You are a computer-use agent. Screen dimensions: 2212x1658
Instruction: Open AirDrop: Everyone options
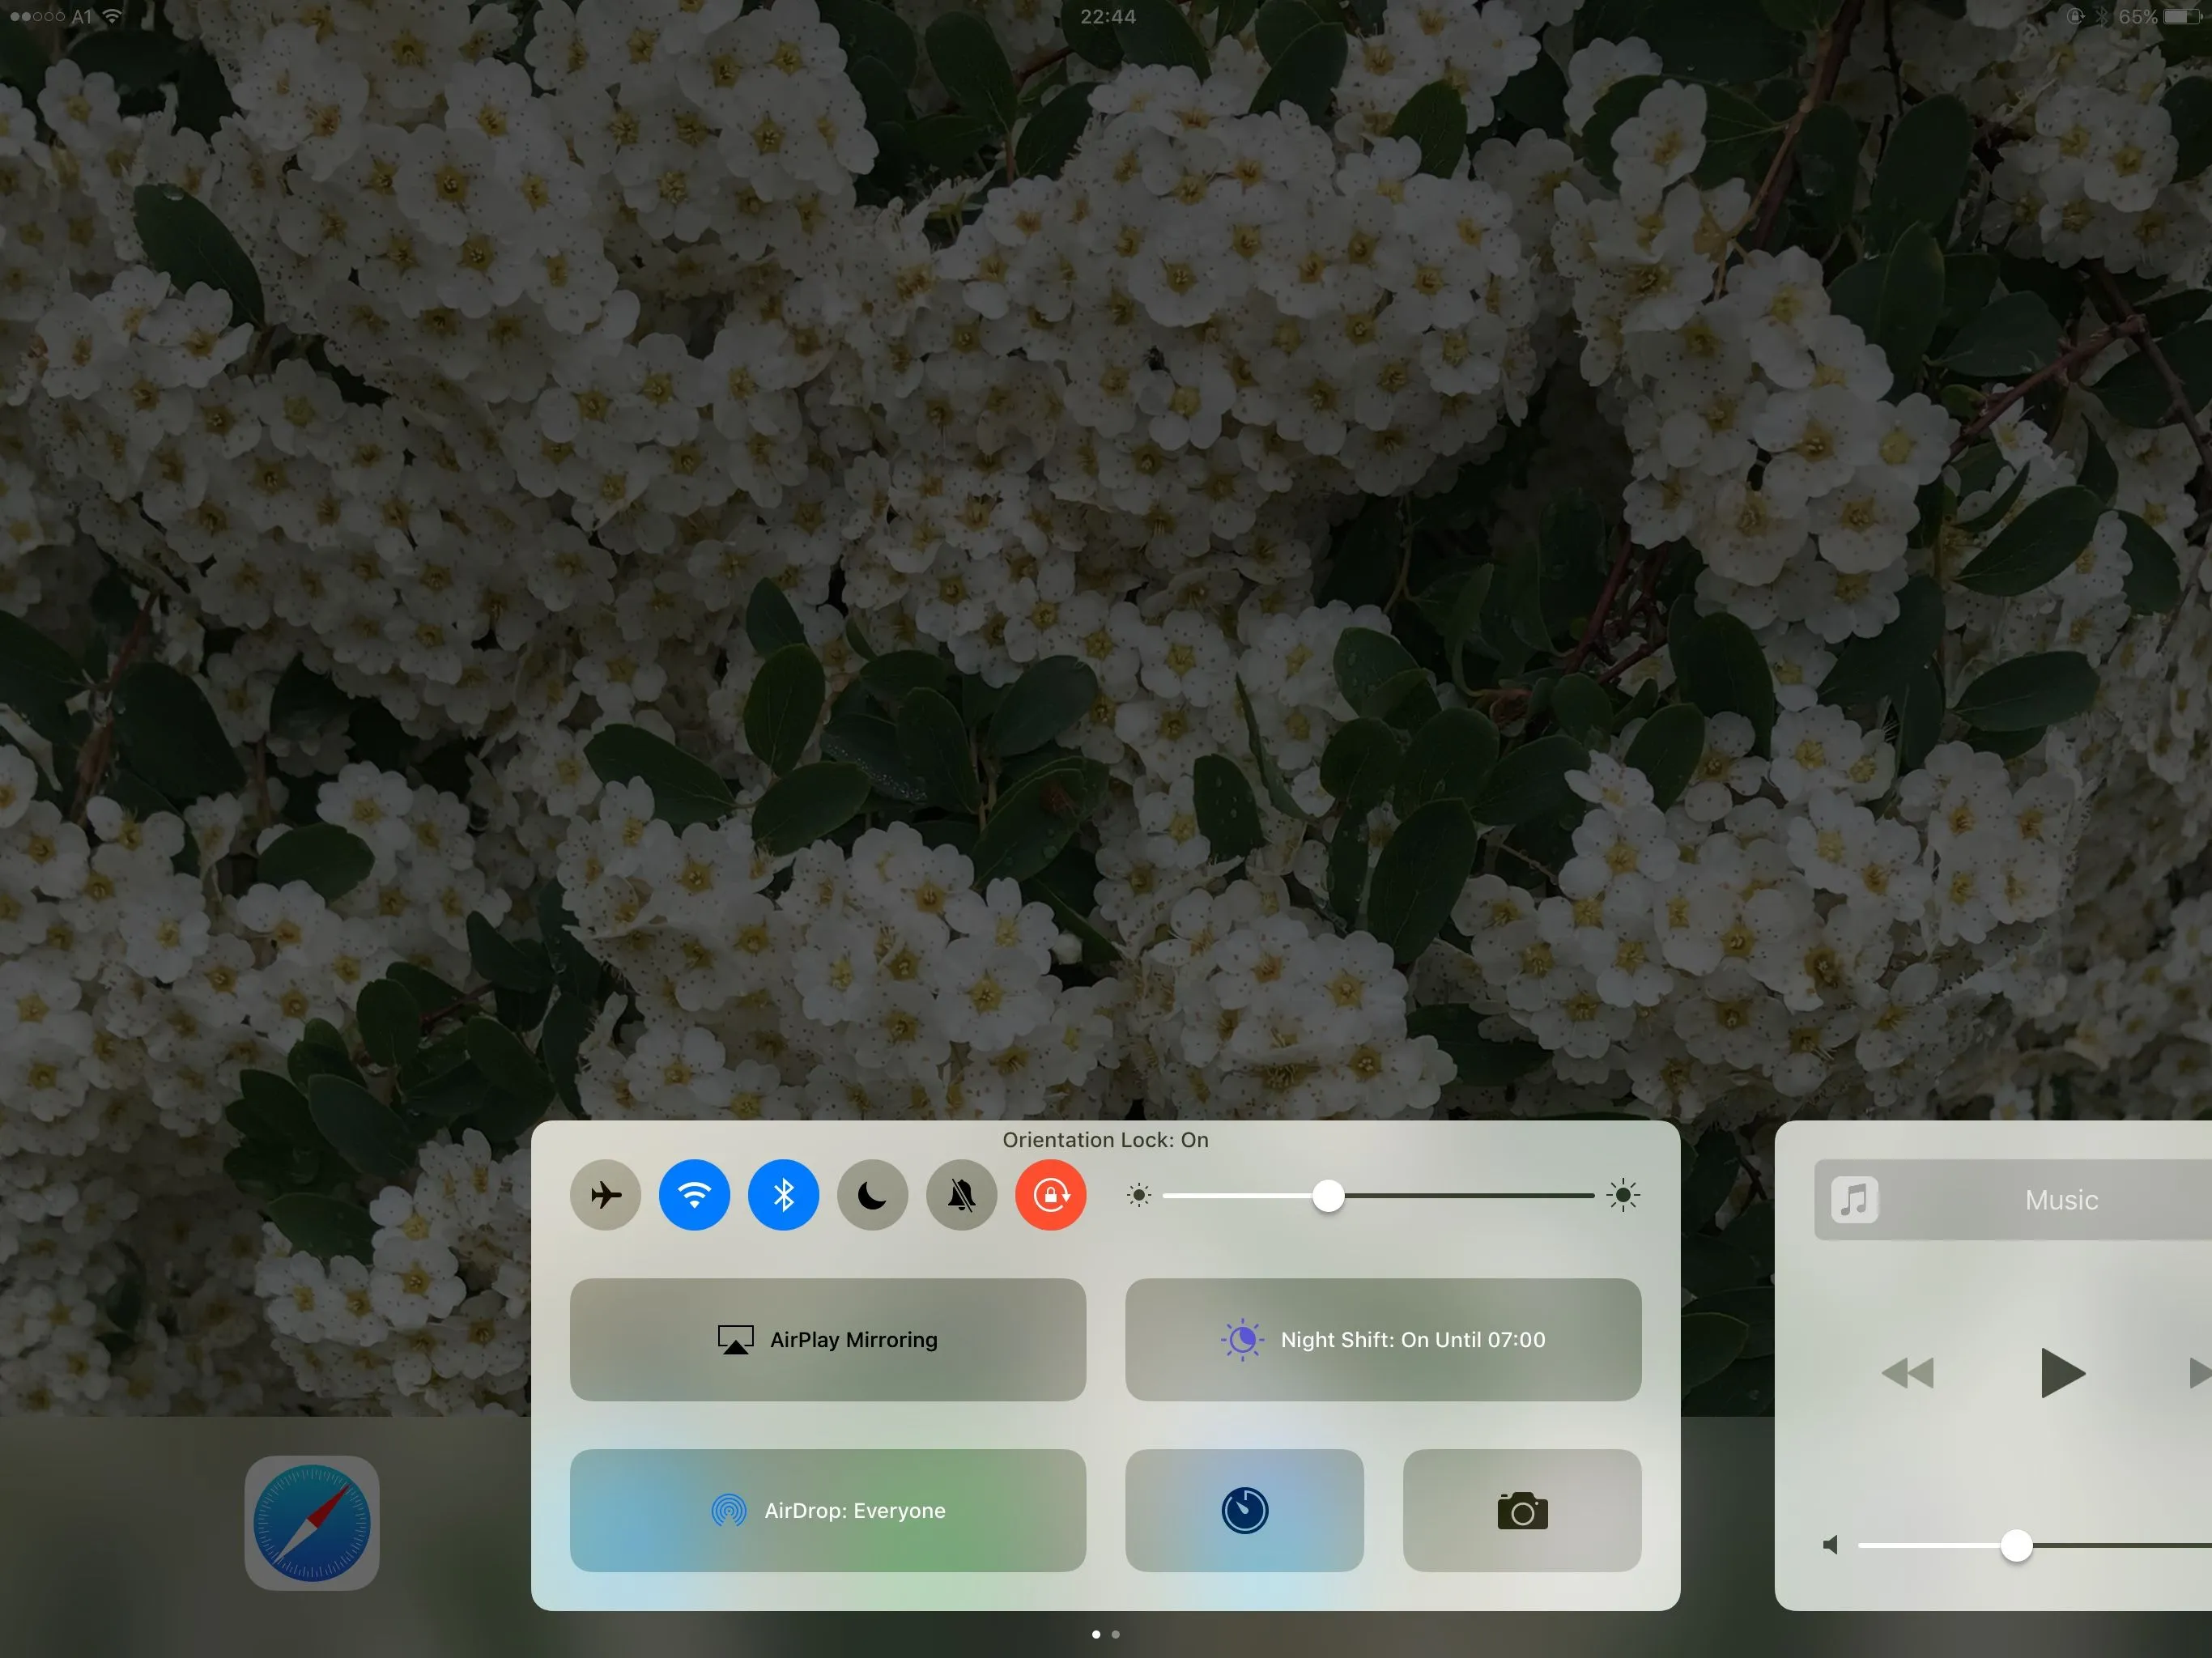click(x=828, y=1510)
